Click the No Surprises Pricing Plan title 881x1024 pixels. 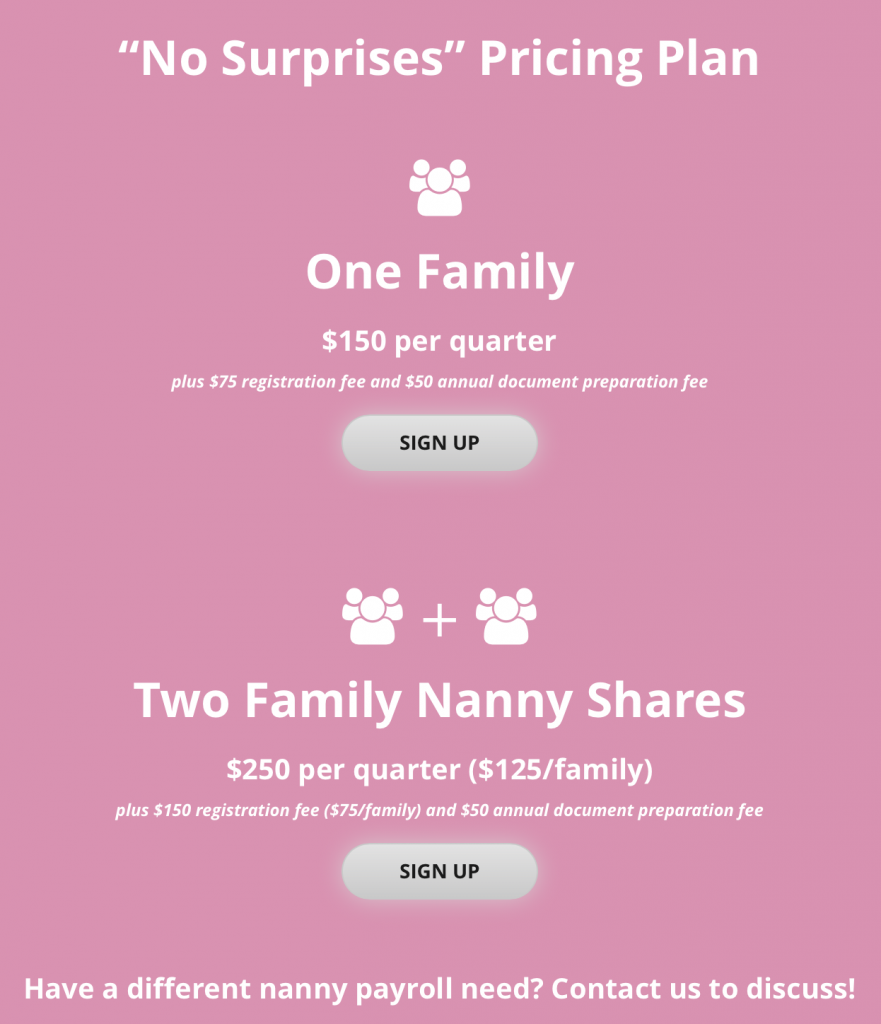pos(440,57)
